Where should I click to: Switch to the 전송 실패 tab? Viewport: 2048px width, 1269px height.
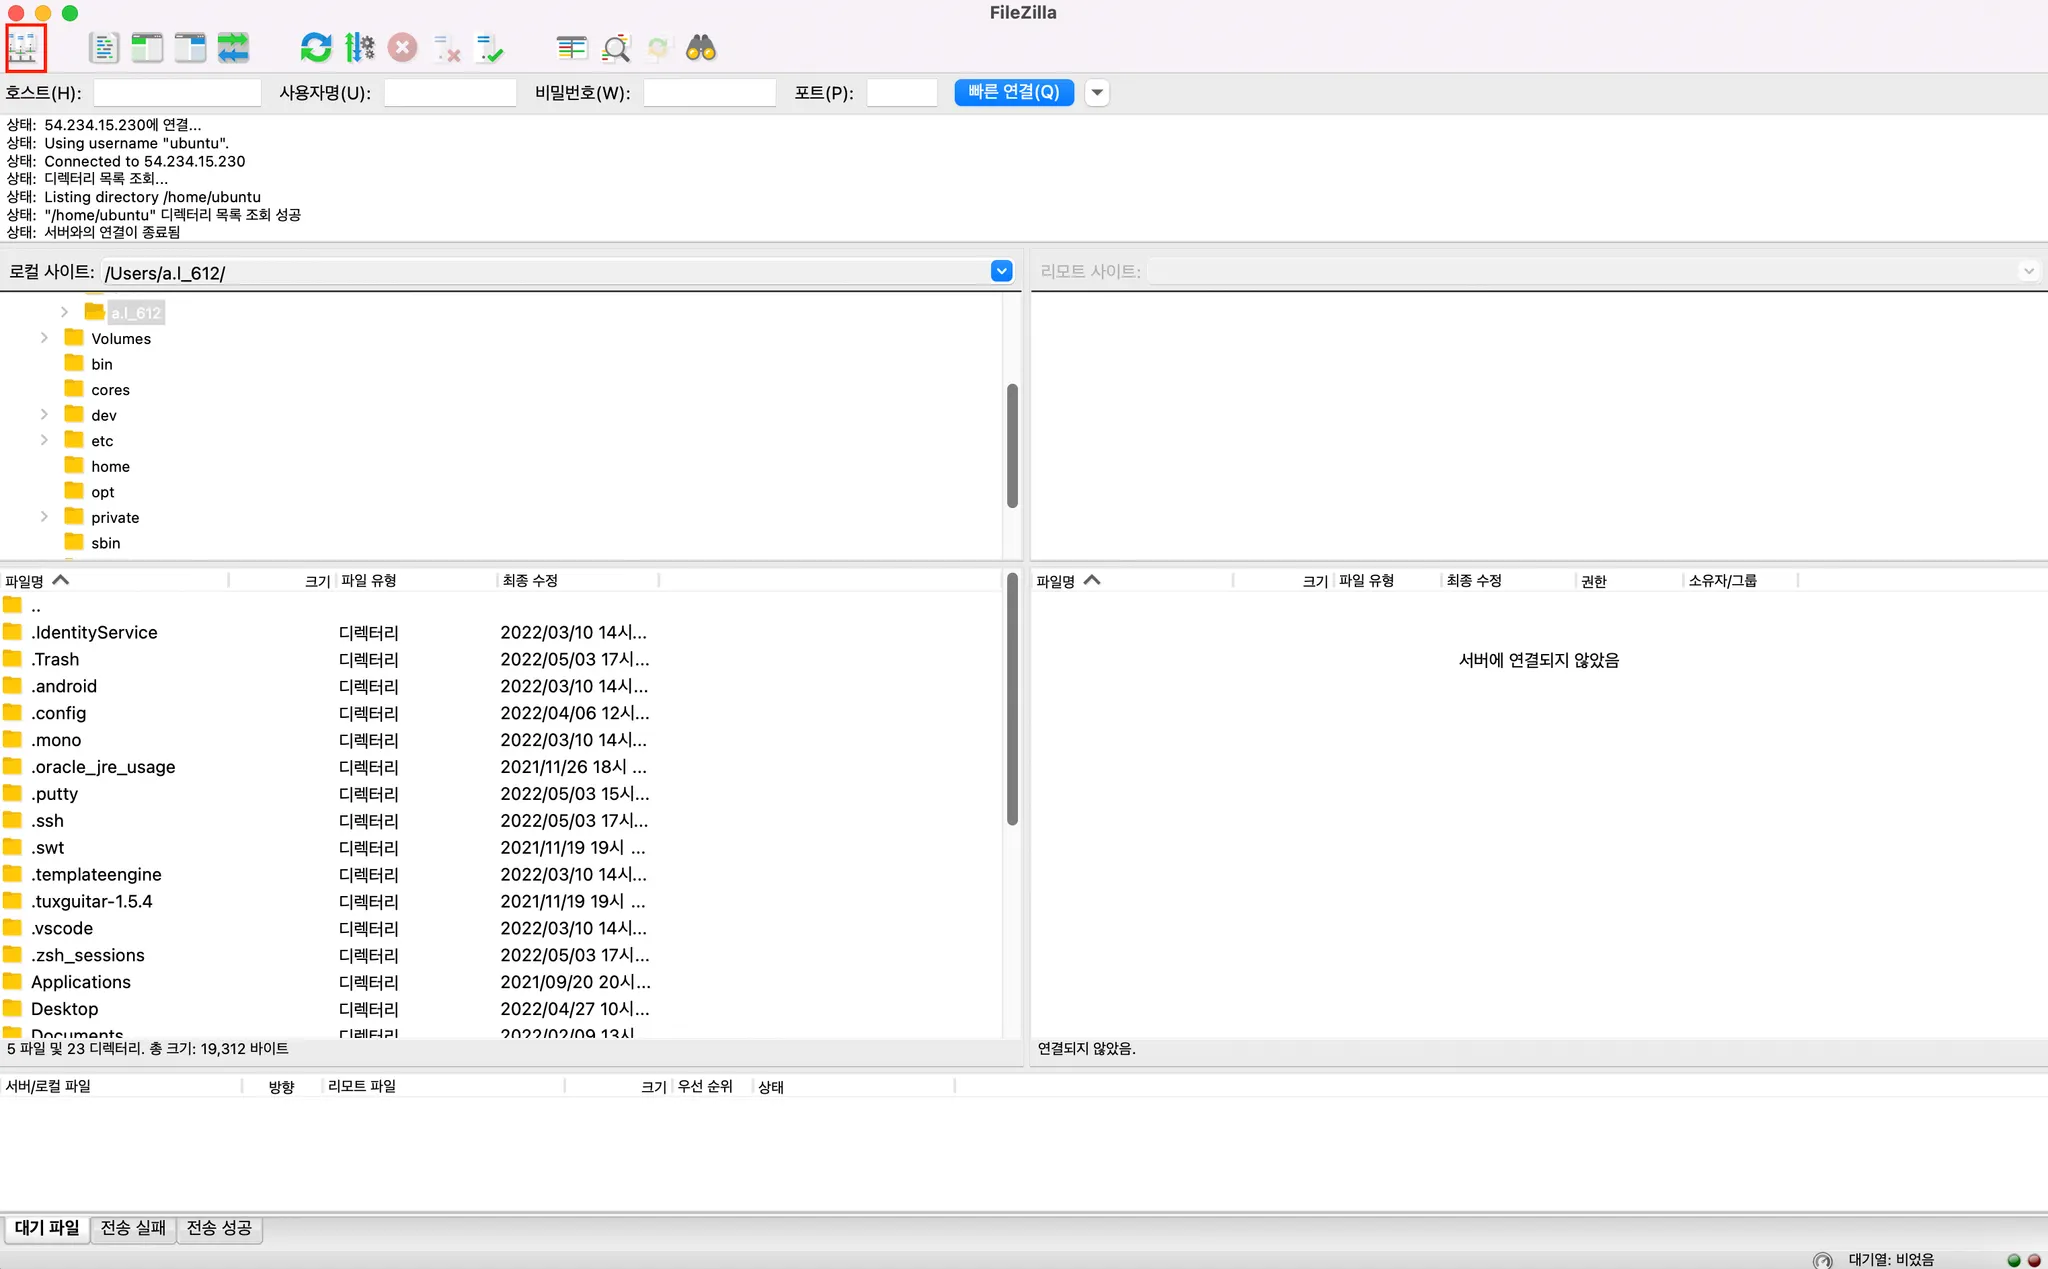(133, 1228)
